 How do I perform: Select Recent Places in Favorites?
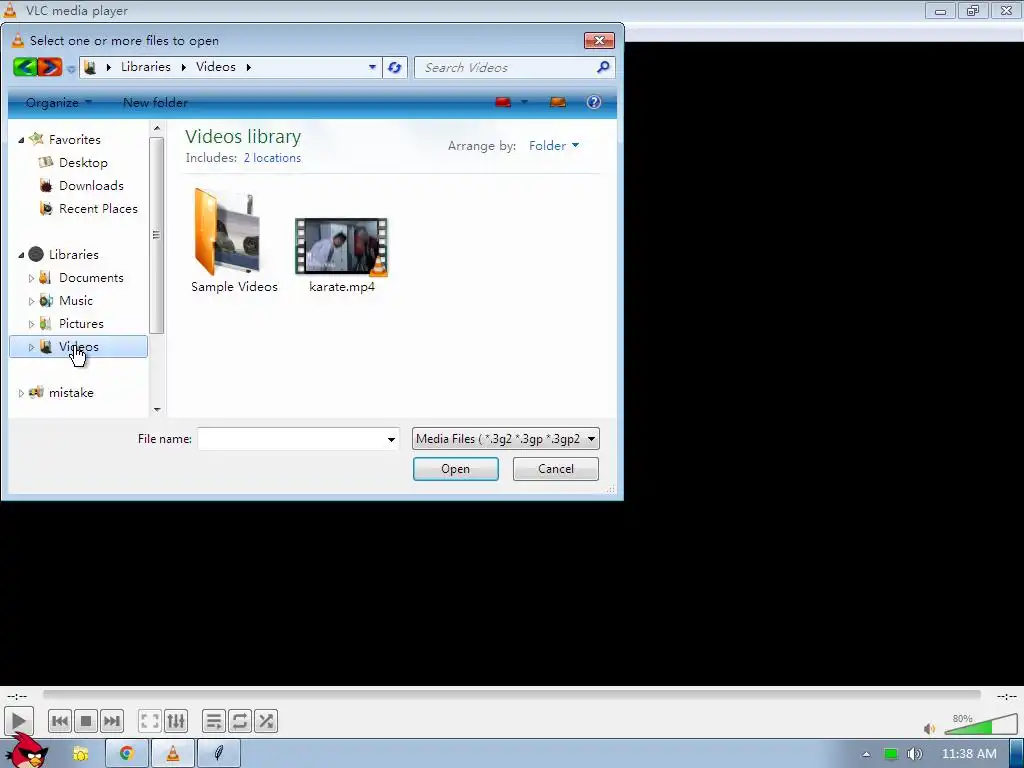point(98,208)
